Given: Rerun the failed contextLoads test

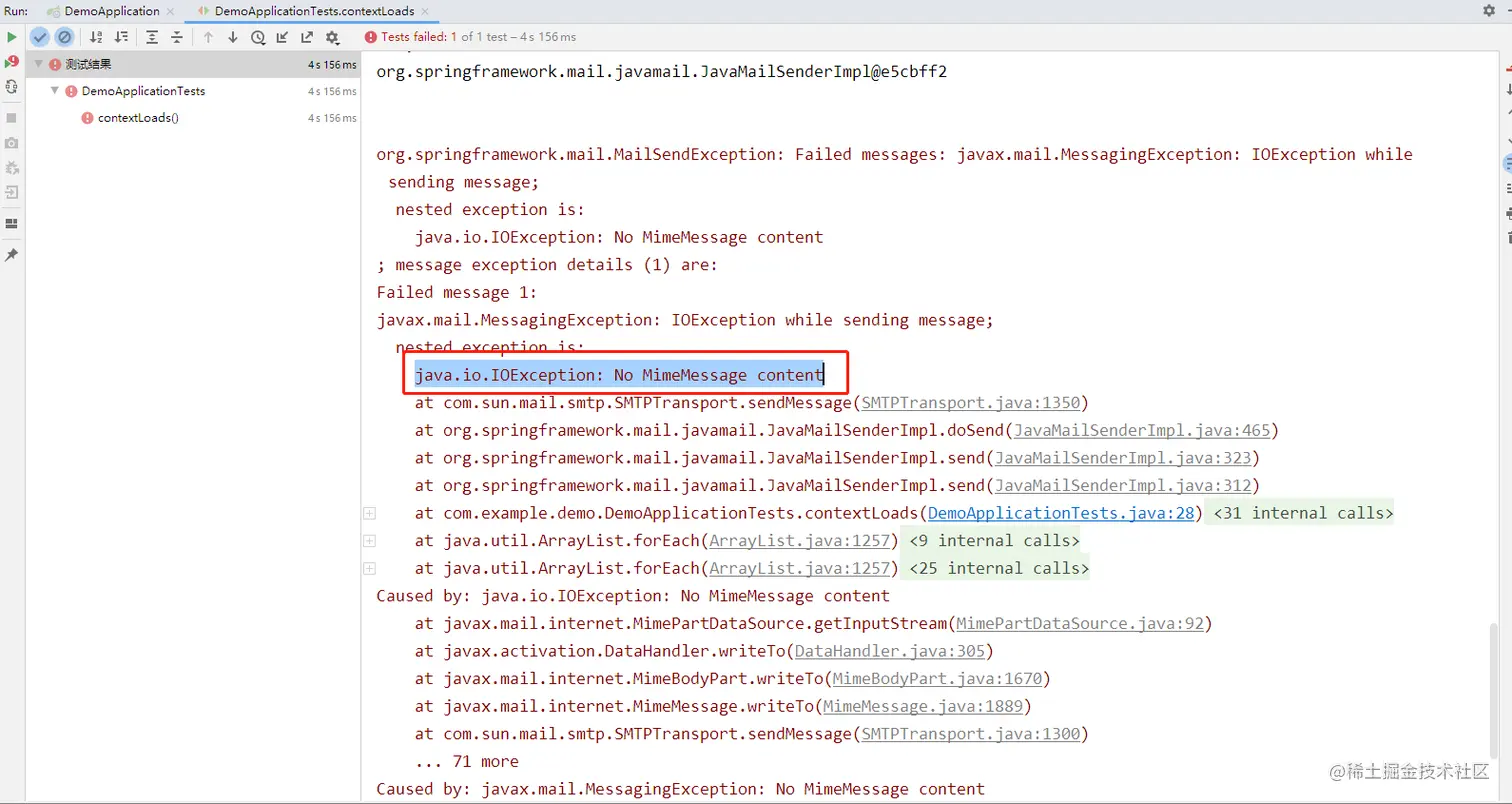Looking at the screenshot, I should coord(10,61).
